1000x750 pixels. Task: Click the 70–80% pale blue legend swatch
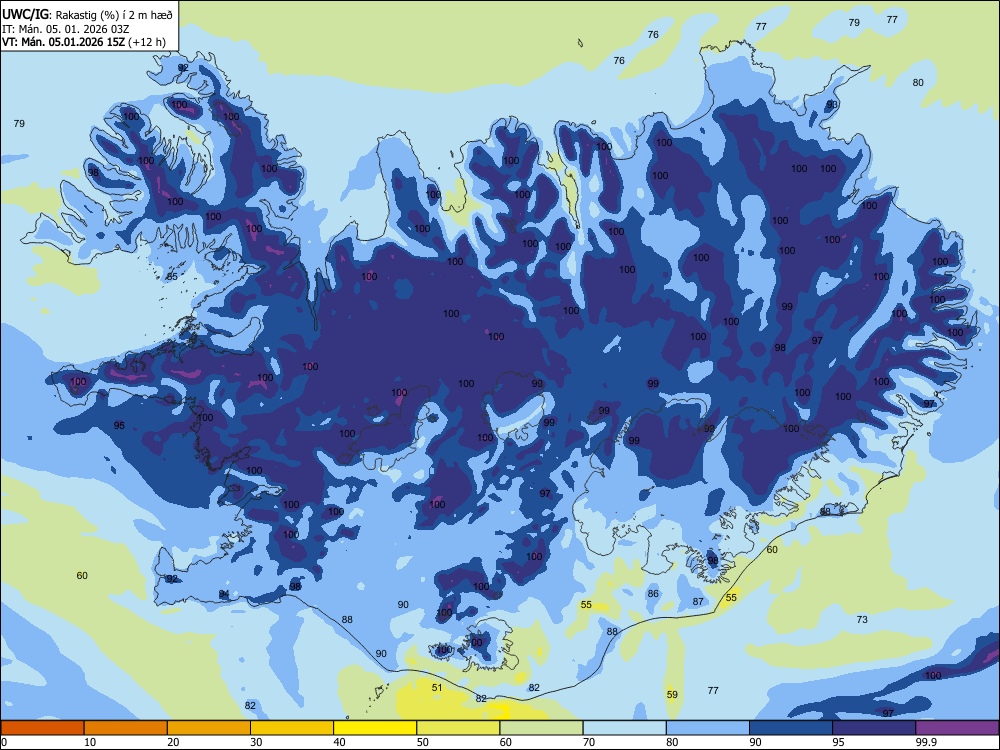click(x=624, y=728)
